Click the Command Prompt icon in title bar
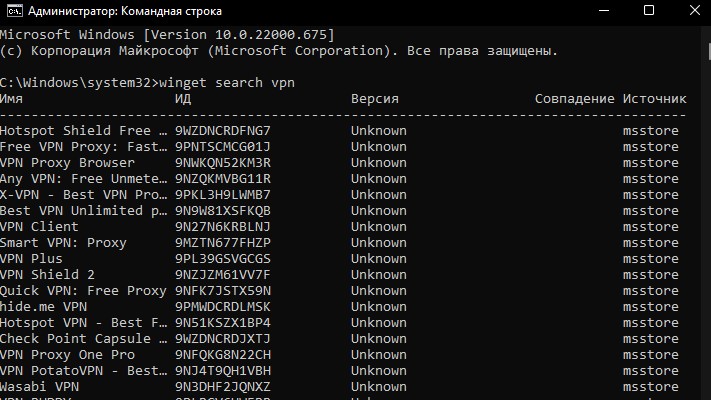 click(15, 10)
